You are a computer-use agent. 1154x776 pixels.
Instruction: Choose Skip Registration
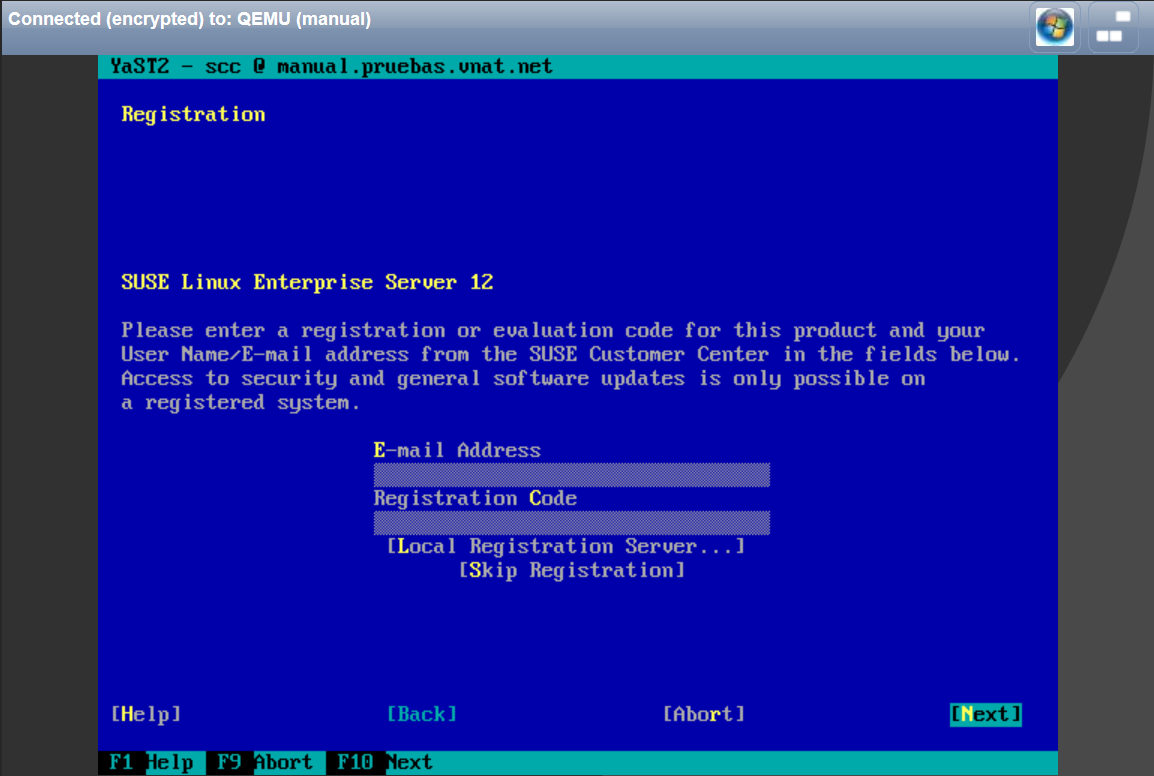click(572, 571)
